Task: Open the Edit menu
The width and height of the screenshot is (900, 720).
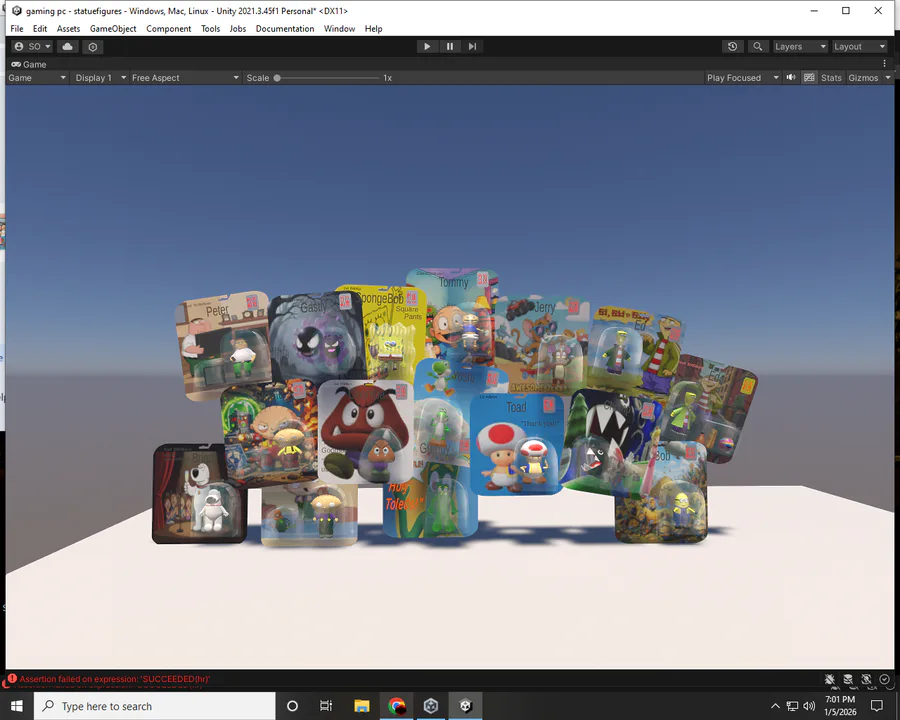Action: [40, 29]
